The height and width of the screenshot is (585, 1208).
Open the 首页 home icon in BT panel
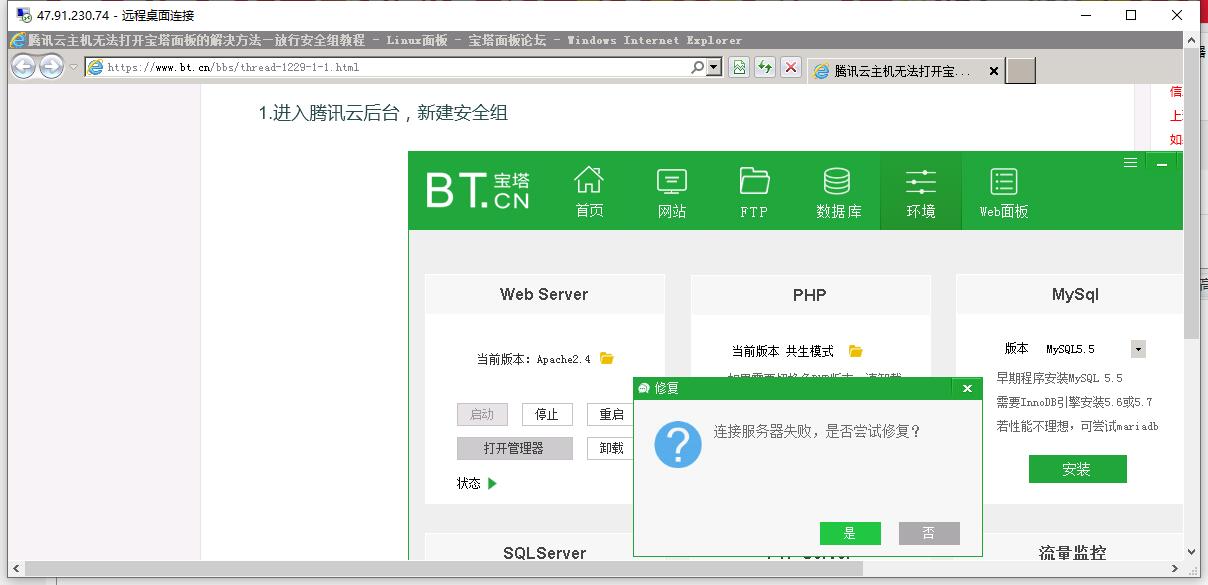click(589, 191)
